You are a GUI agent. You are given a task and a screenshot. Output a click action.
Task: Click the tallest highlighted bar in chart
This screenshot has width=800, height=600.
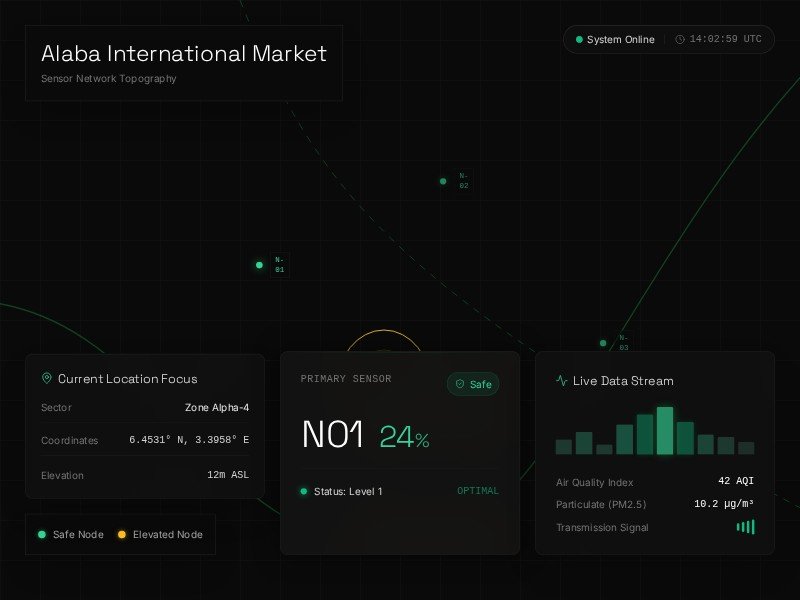coord(664,431)
